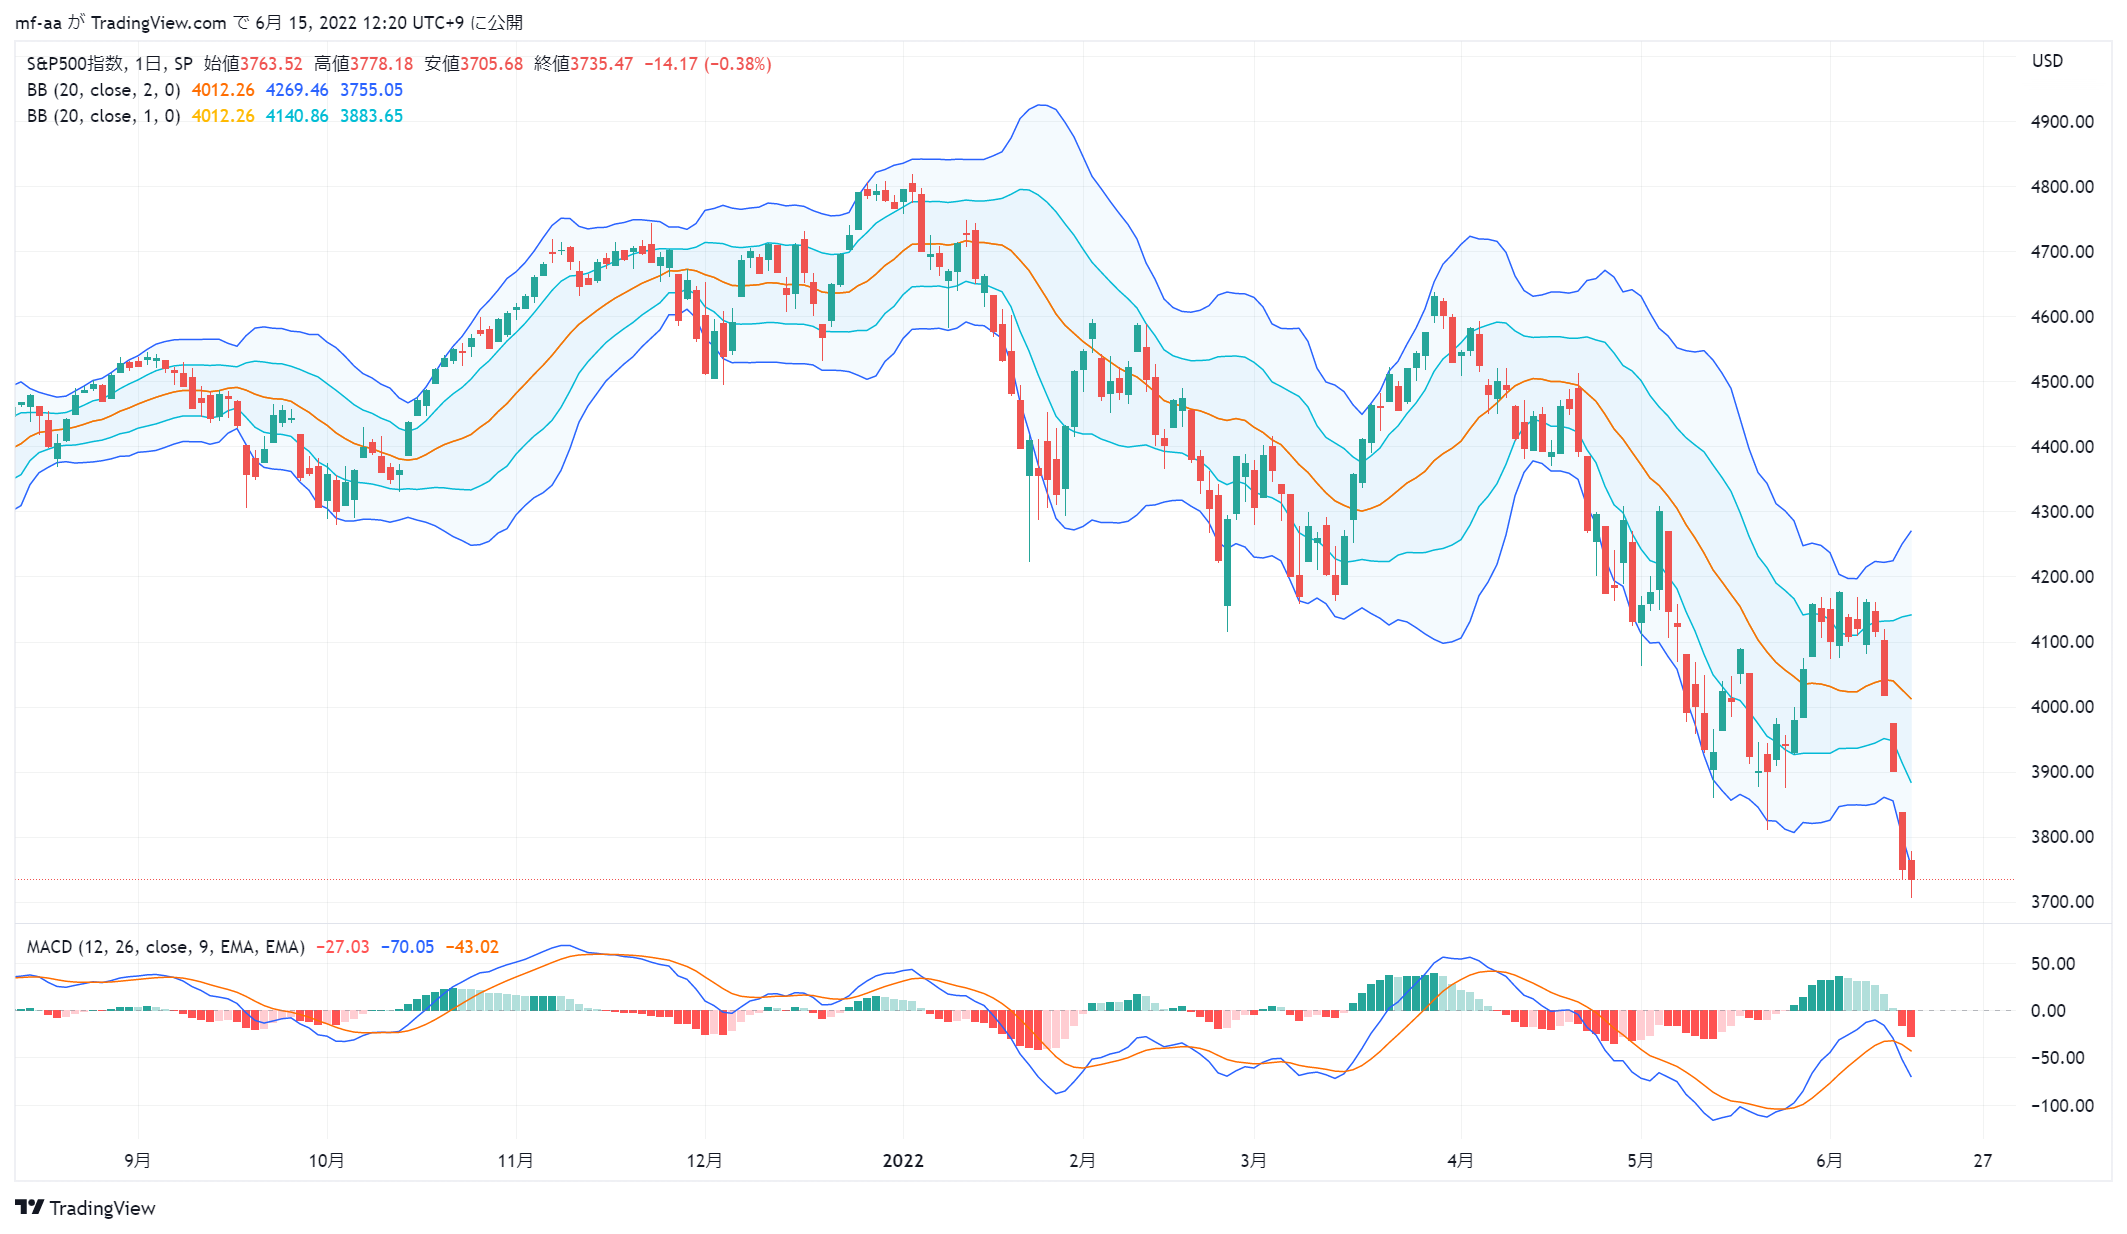This screenshot has height=1234, width=2127.
Task: Click the 2022 year marker on time axis
Action: tap(903, 1161)
